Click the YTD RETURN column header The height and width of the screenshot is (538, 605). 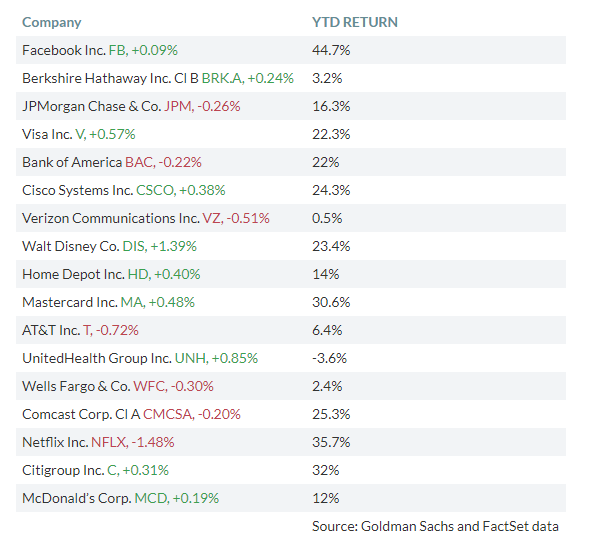coord(356,22)
